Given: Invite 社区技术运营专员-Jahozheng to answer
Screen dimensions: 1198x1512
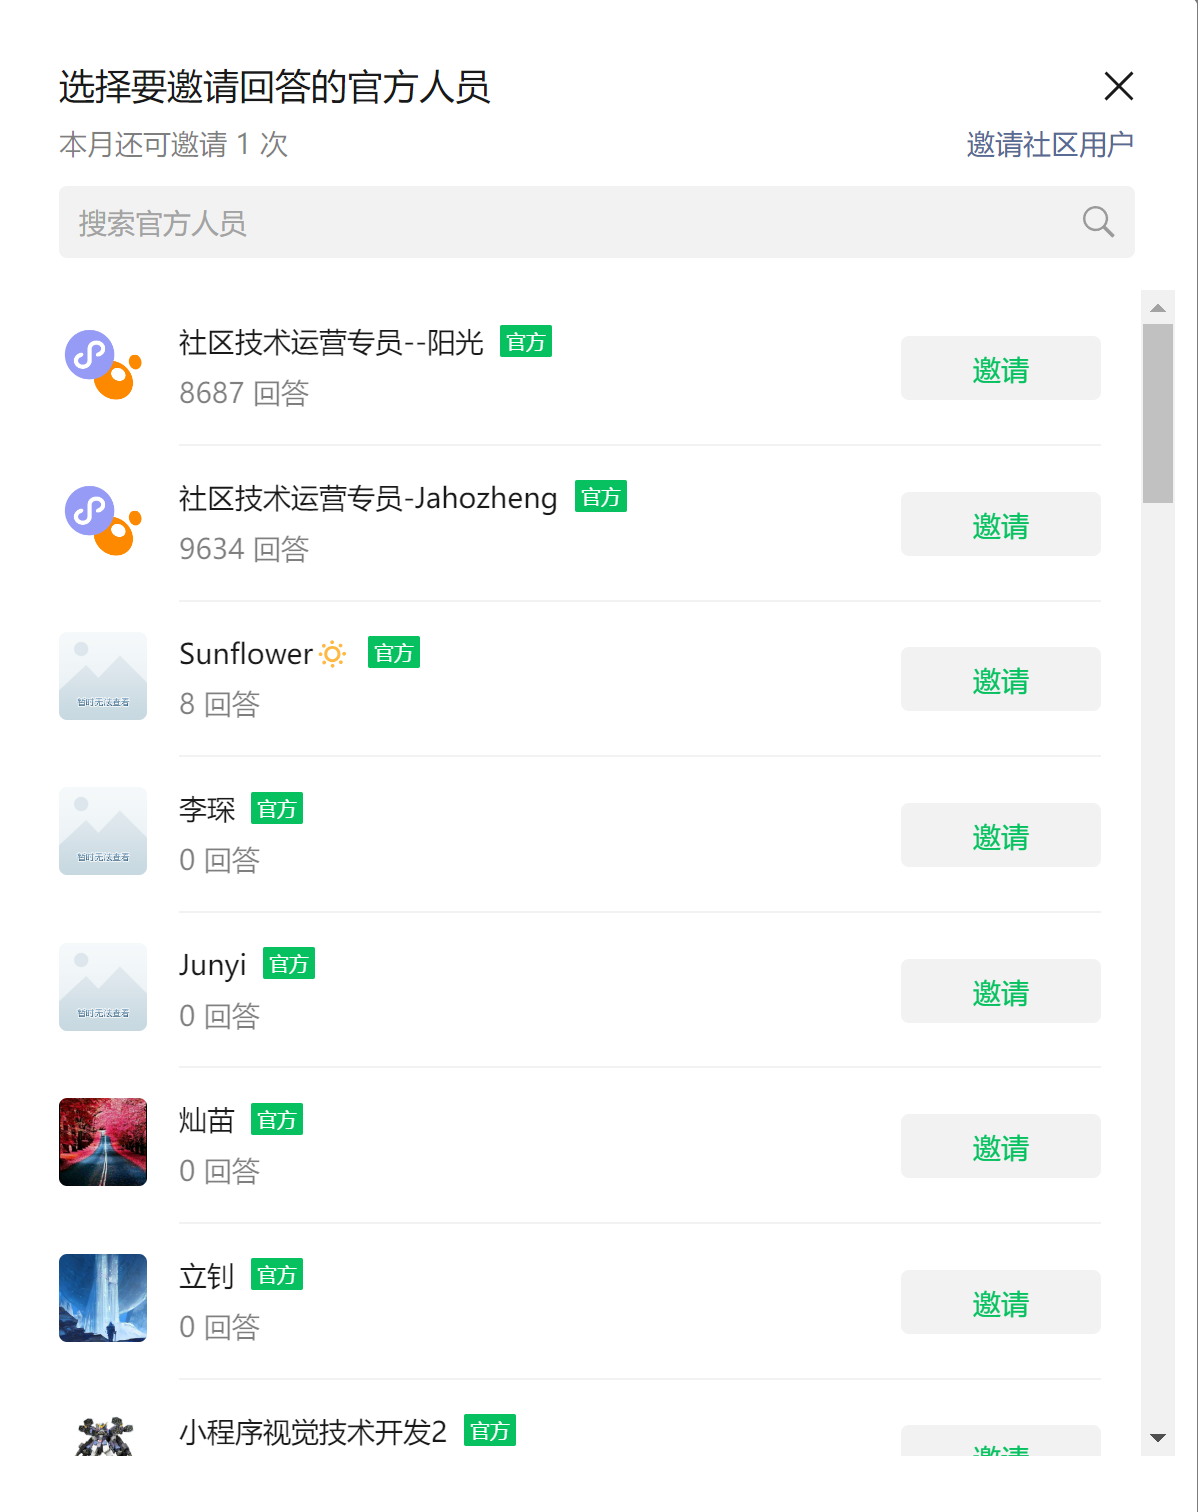Looking at the screenshot, I should pyautogui.click(x=1000, y=524).
